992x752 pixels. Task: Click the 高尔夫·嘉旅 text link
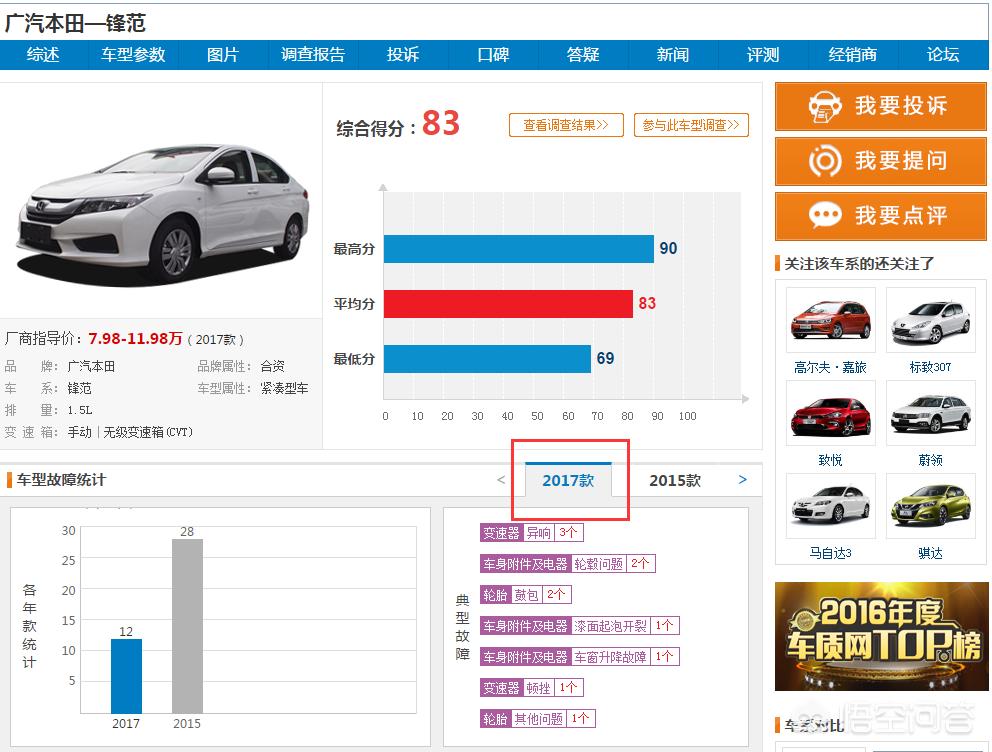click(x=830, y=367)
